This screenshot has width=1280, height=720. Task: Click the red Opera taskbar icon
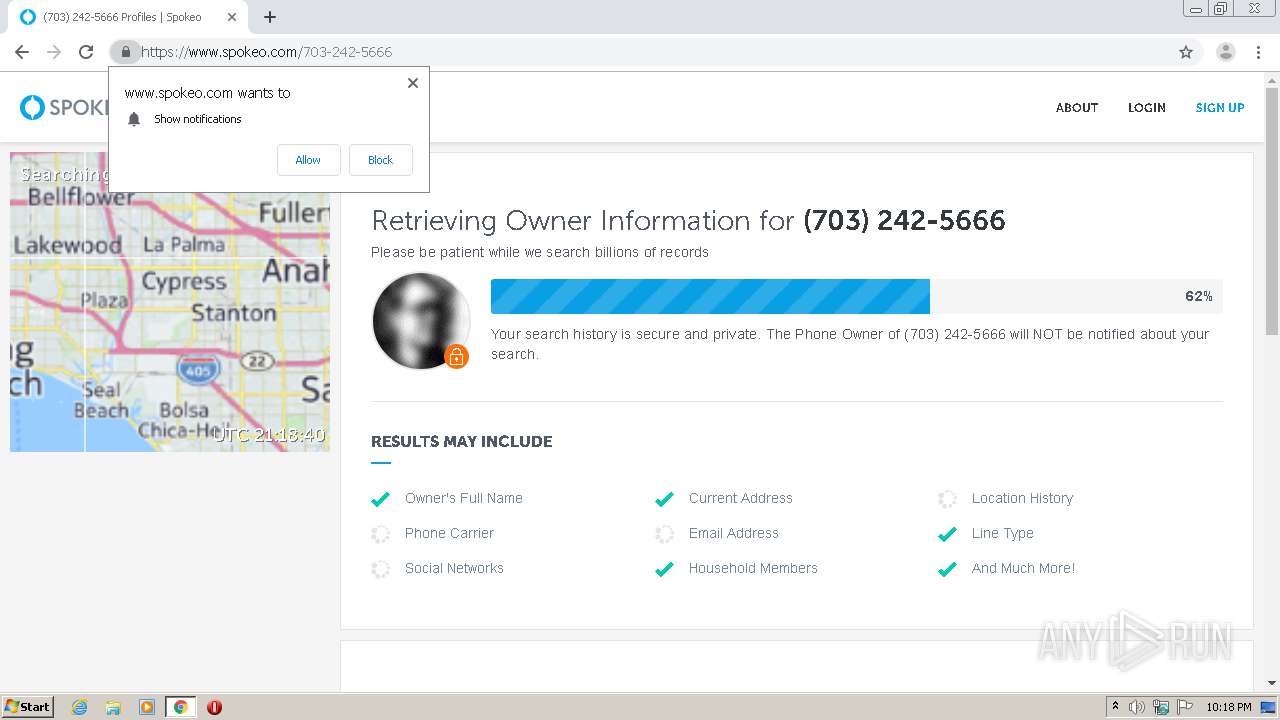pyautogui.click(x=214, y=707)
